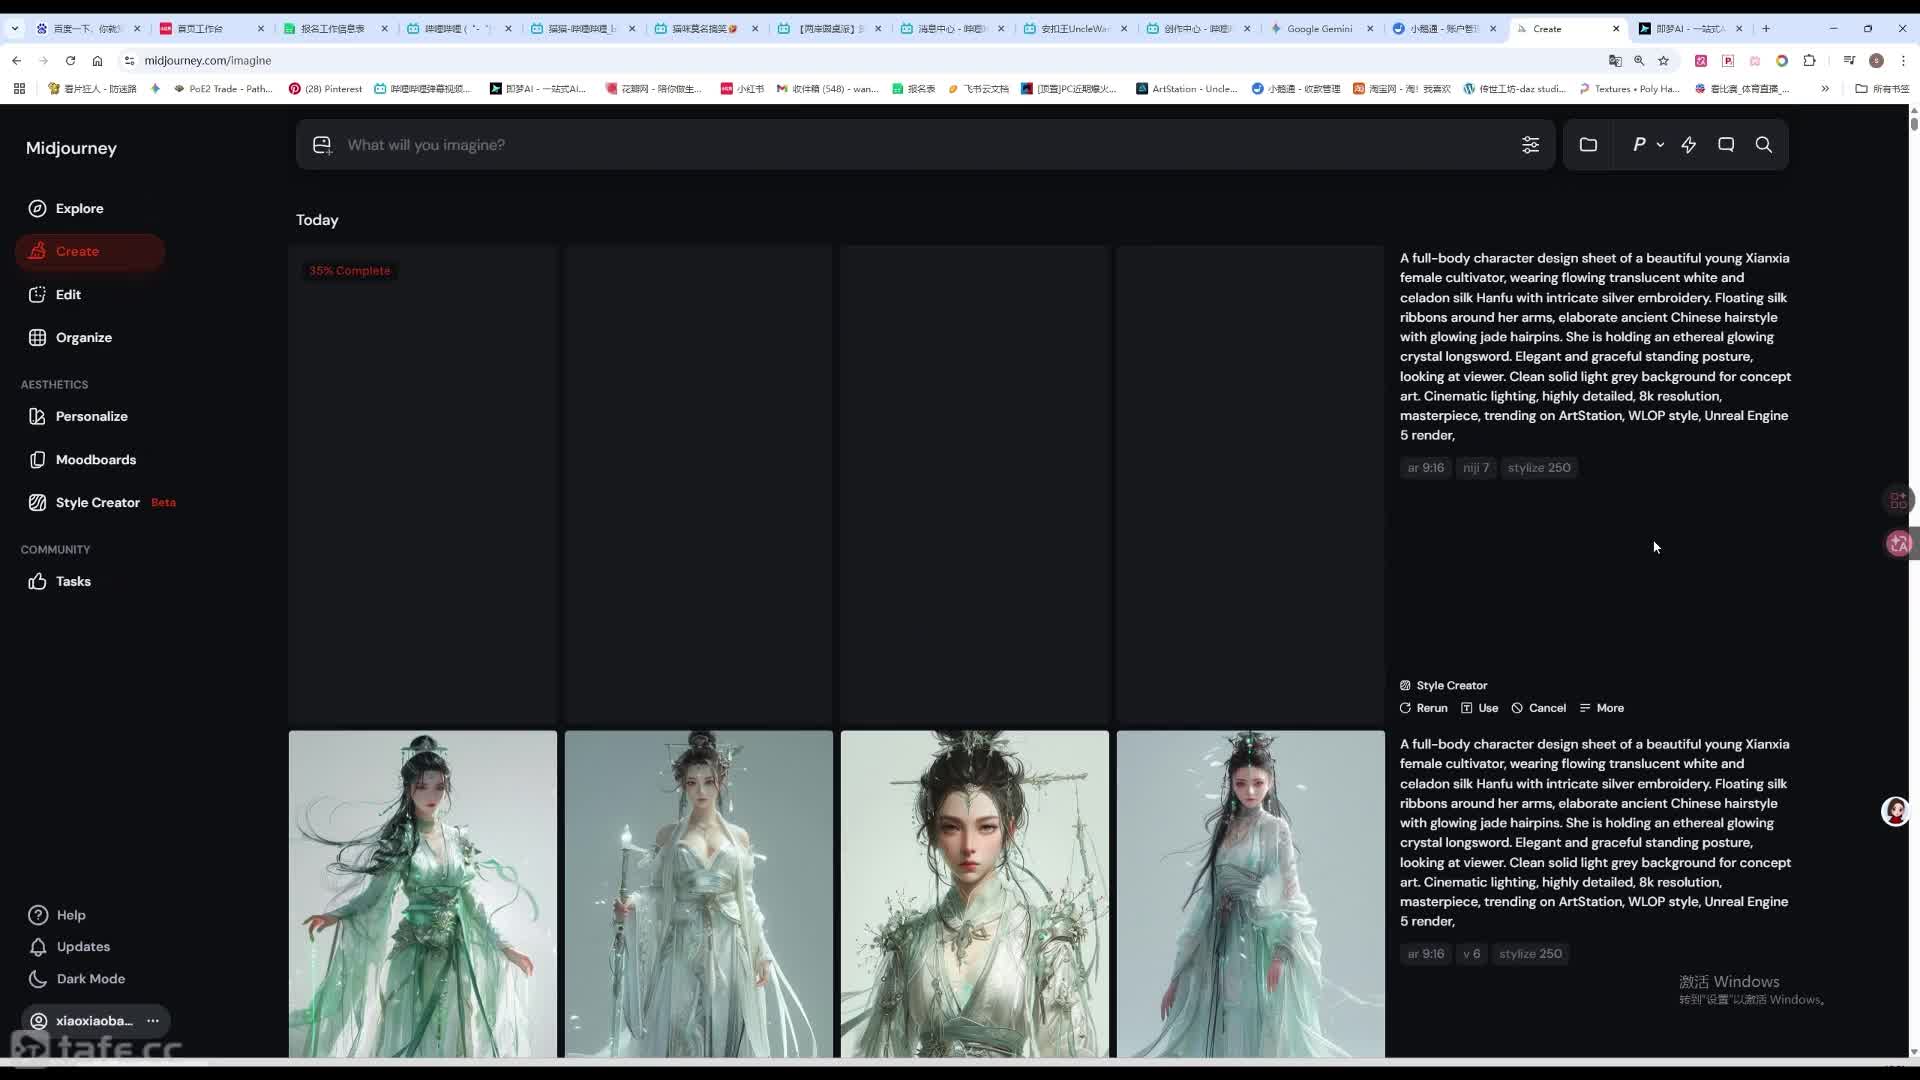Open the Tasks community page

pos(60,581)
